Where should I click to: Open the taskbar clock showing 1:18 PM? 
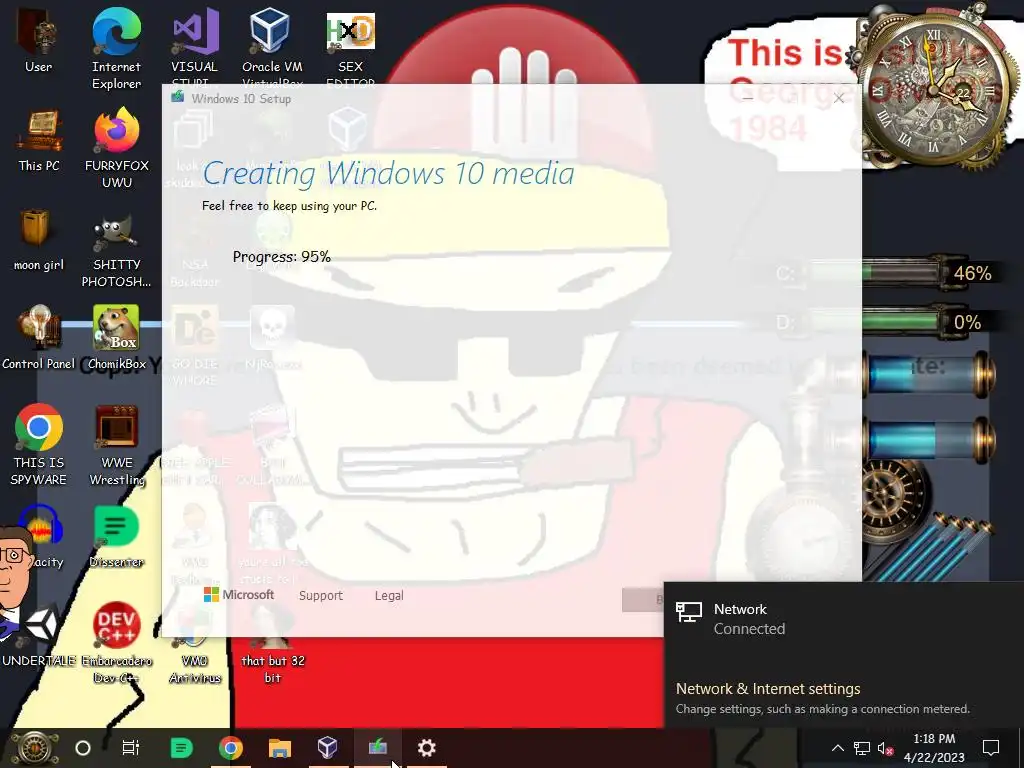click(x=934, y=748)
